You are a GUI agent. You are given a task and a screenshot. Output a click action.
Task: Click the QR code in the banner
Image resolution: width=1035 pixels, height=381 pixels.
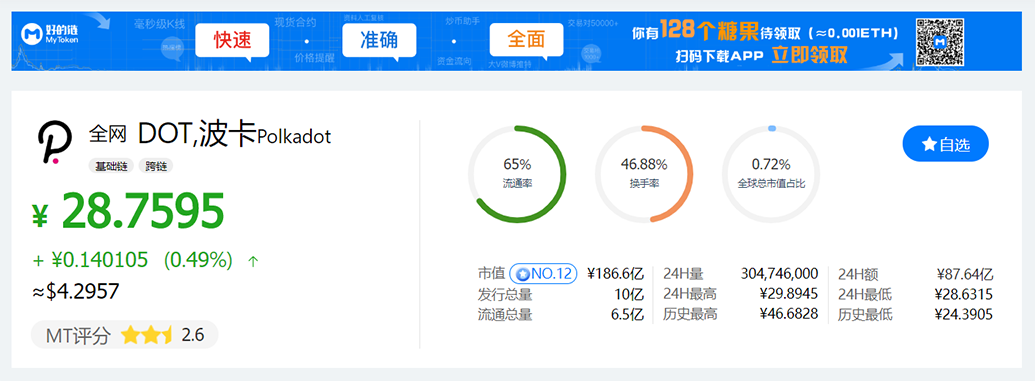[939, 41]
